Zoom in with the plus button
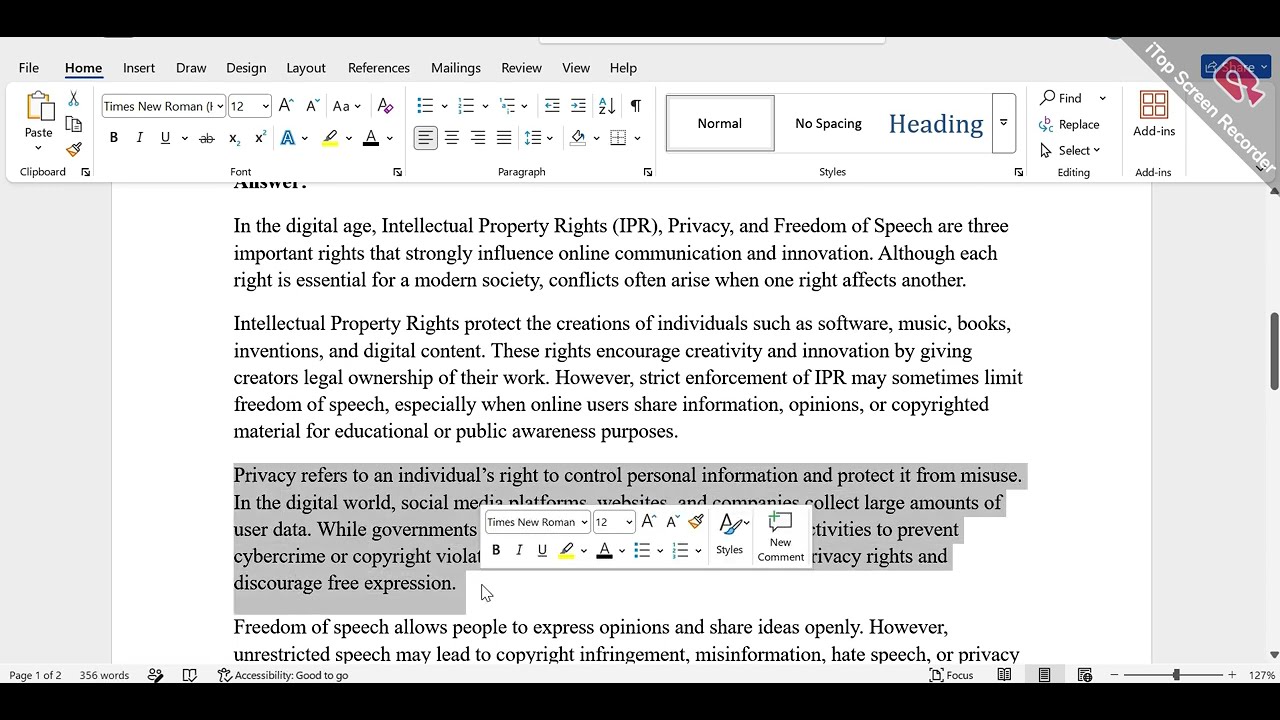1280x720 pixels. coord(1232,675)
